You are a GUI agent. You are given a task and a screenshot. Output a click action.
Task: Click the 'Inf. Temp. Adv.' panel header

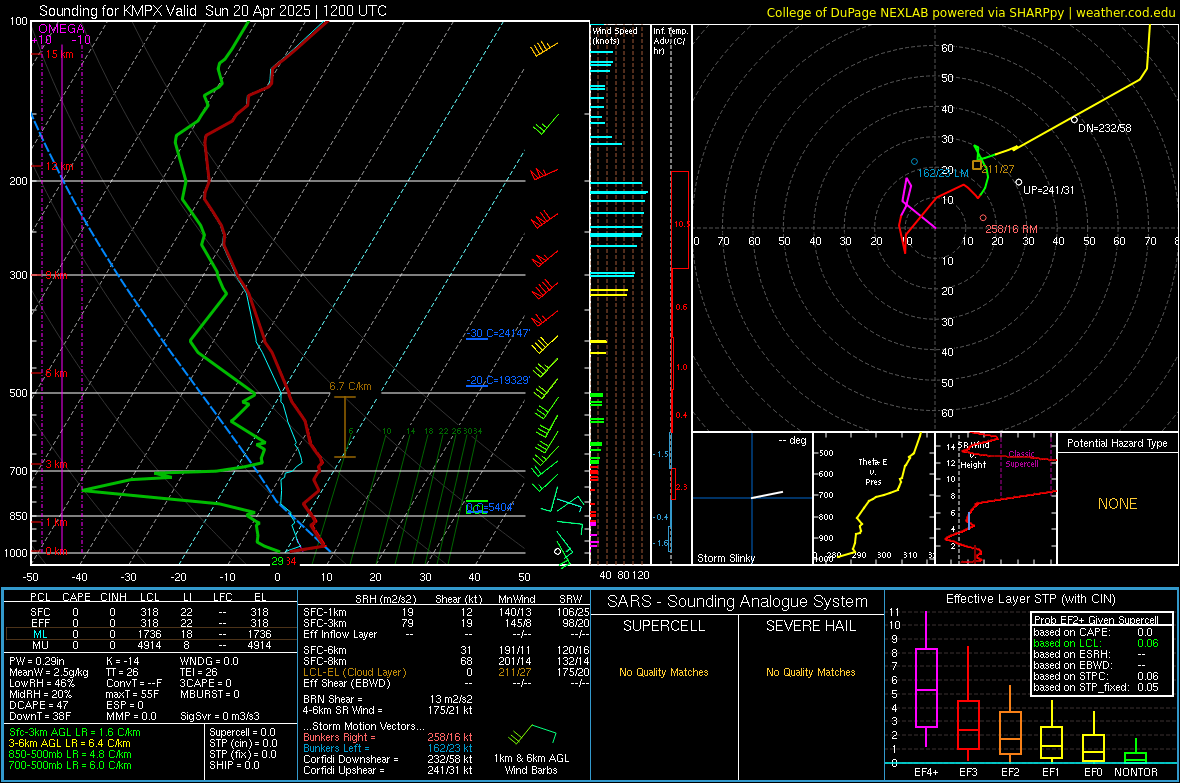click(670, 41)
